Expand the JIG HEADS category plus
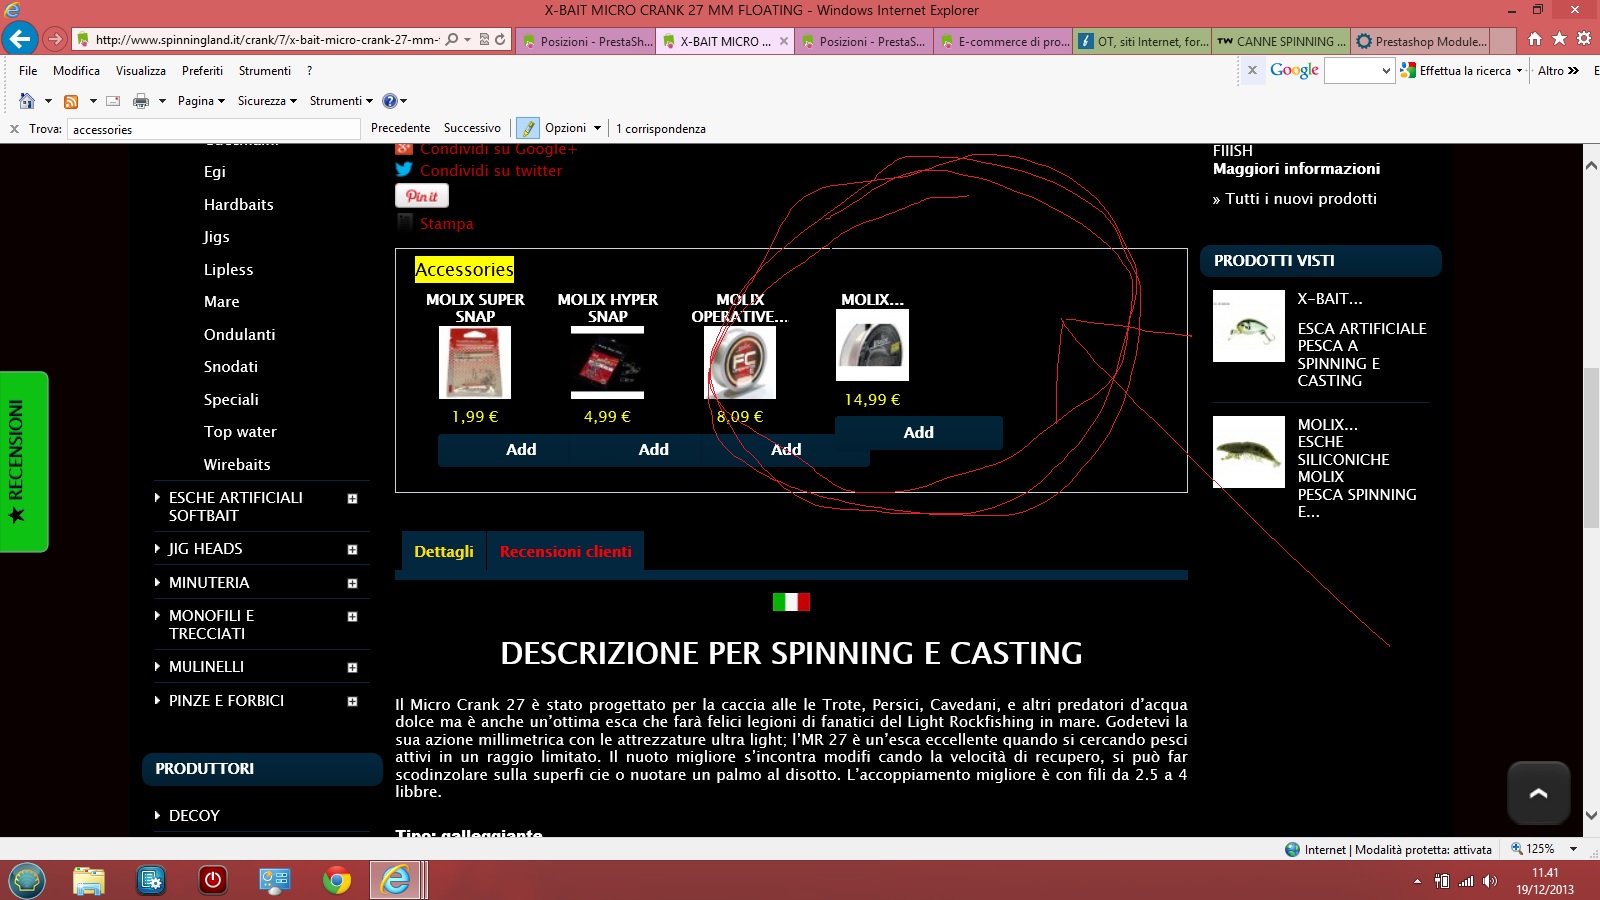1600x900 pixels. [352, 549]
